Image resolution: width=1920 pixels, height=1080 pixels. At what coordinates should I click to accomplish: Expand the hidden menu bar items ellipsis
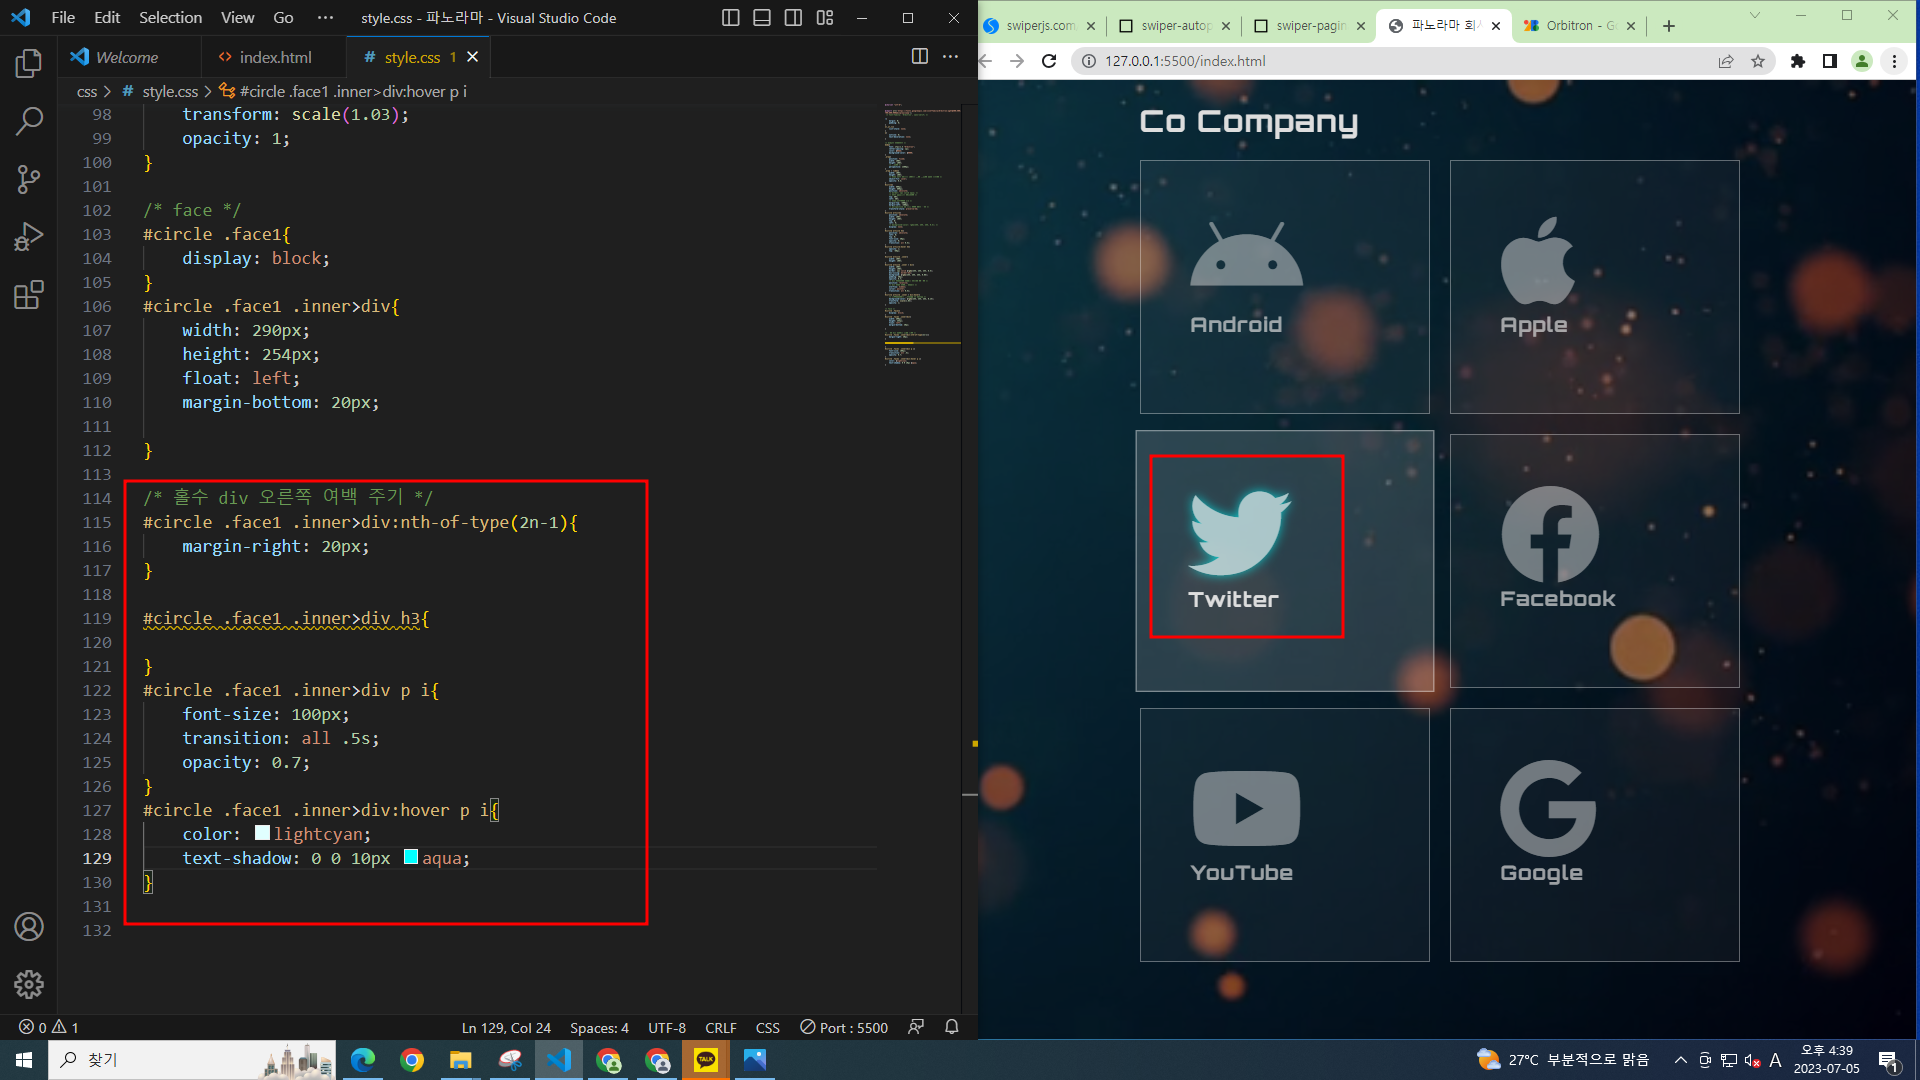325,18
